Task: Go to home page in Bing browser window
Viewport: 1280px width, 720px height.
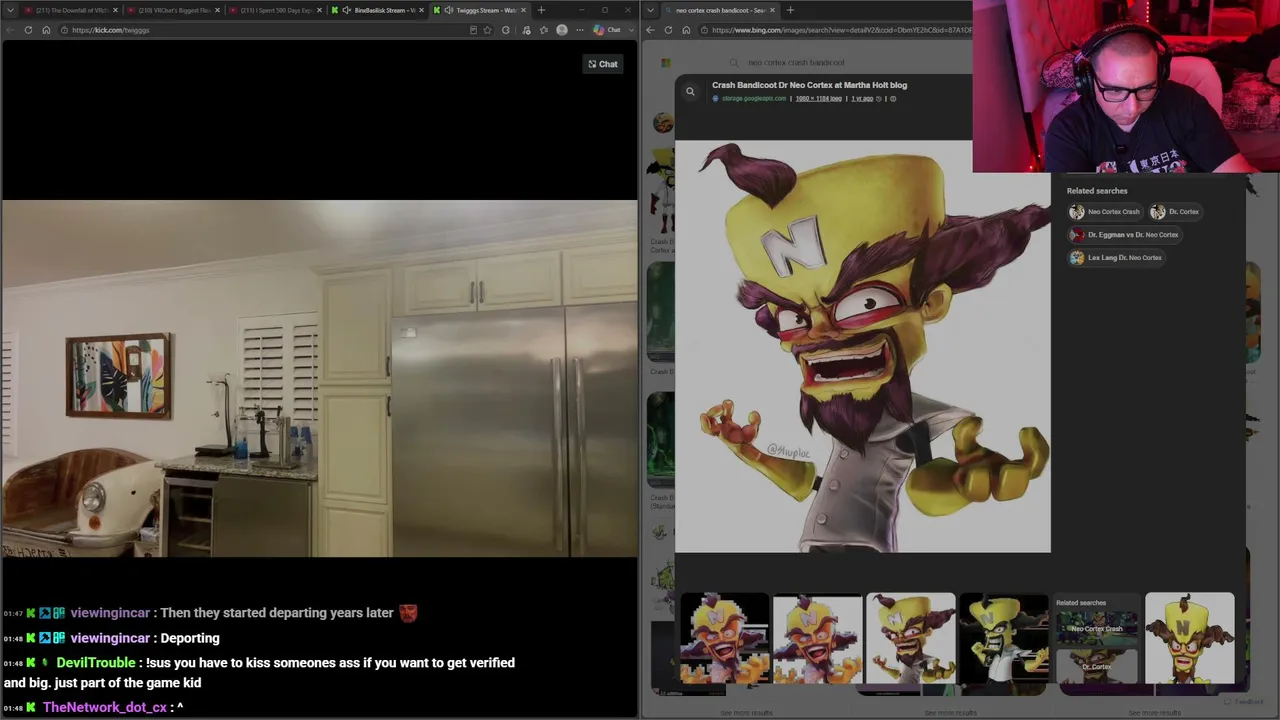Action: [x=686, y=30]
